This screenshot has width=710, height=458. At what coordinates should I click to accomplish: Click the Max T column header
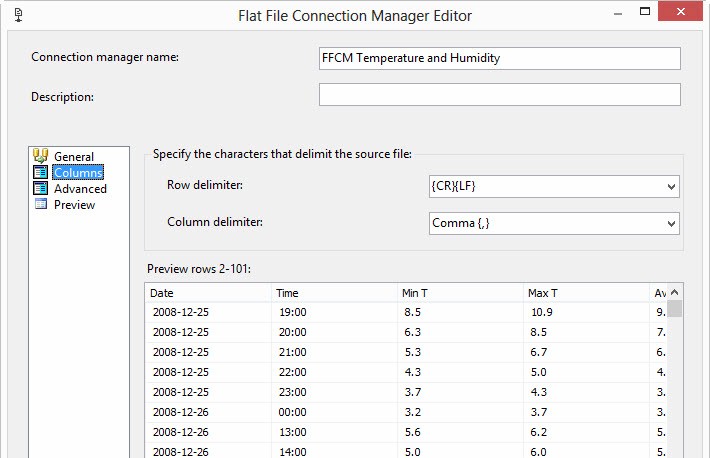click(x=586, y=293)
